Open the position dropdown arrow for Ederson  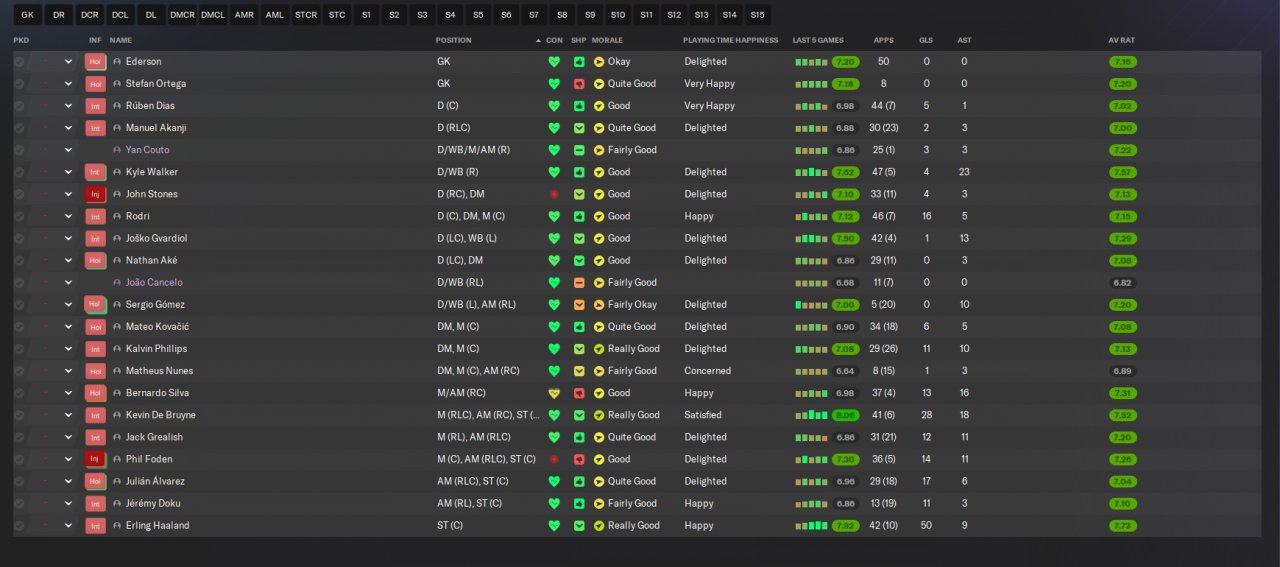68,62
